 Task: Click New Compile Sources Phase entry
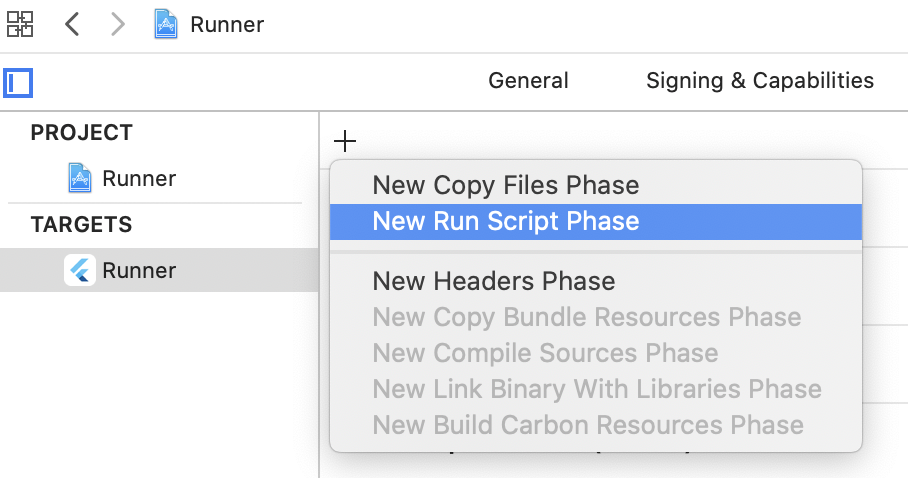545,353
